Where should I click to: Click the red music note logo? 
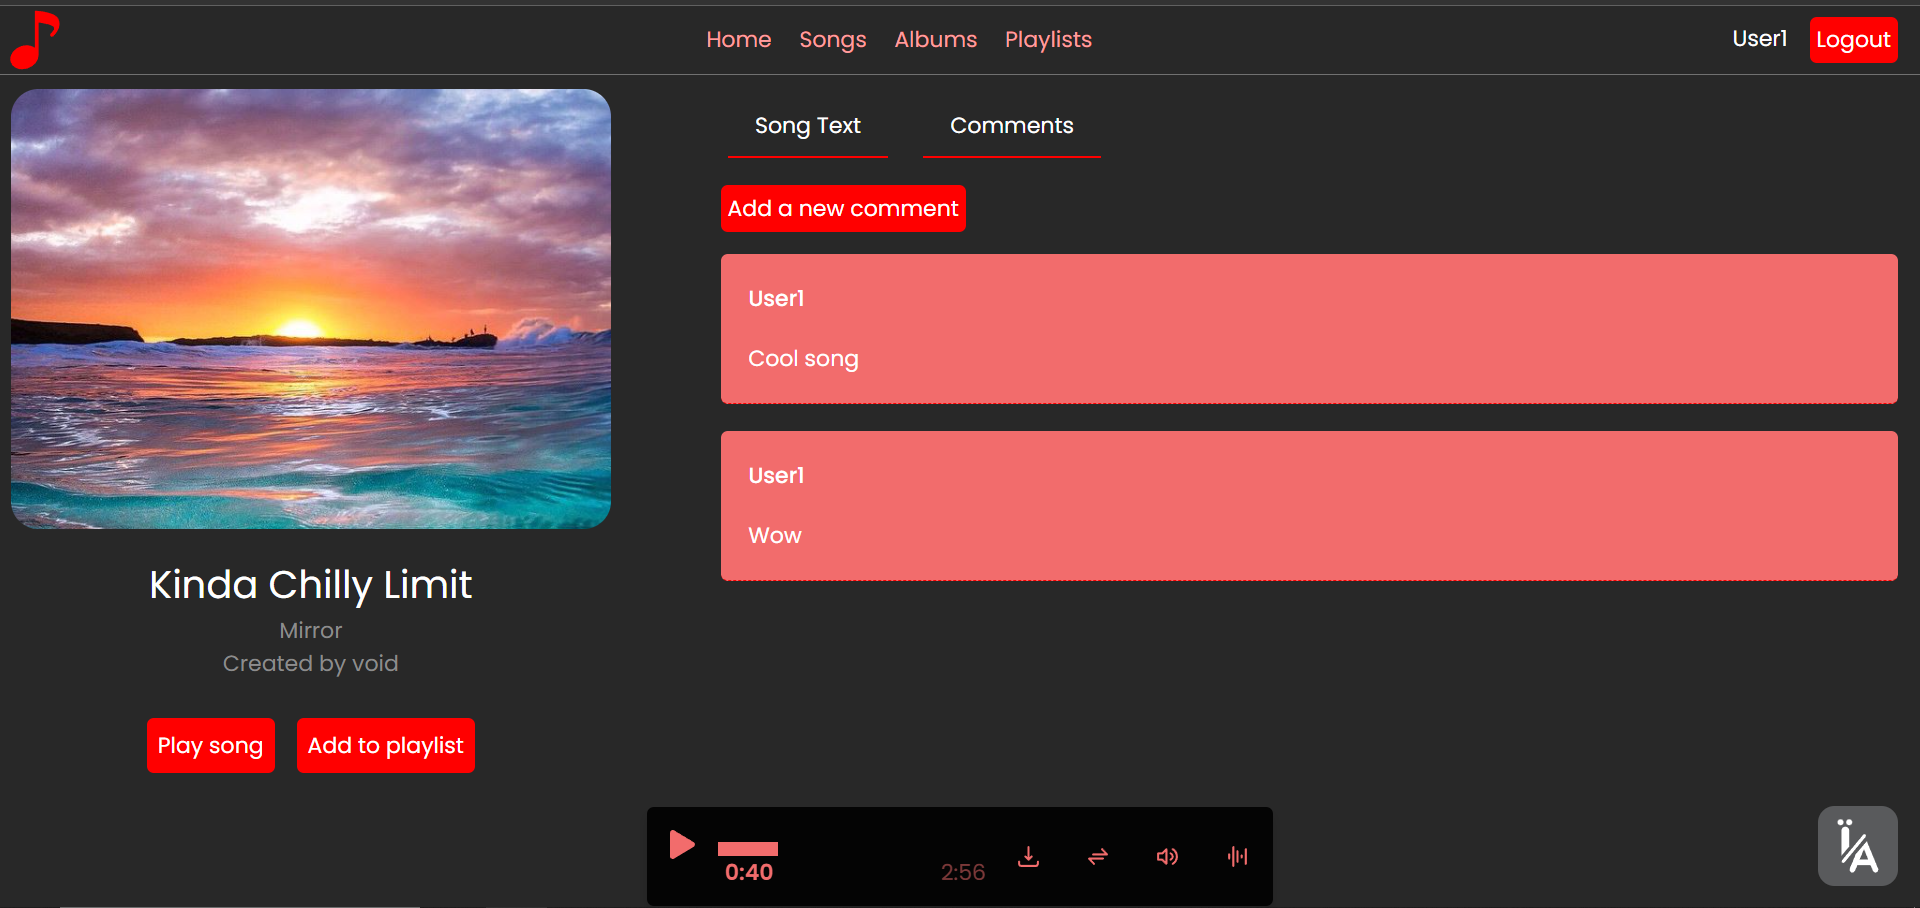click(x=35, y=40)
